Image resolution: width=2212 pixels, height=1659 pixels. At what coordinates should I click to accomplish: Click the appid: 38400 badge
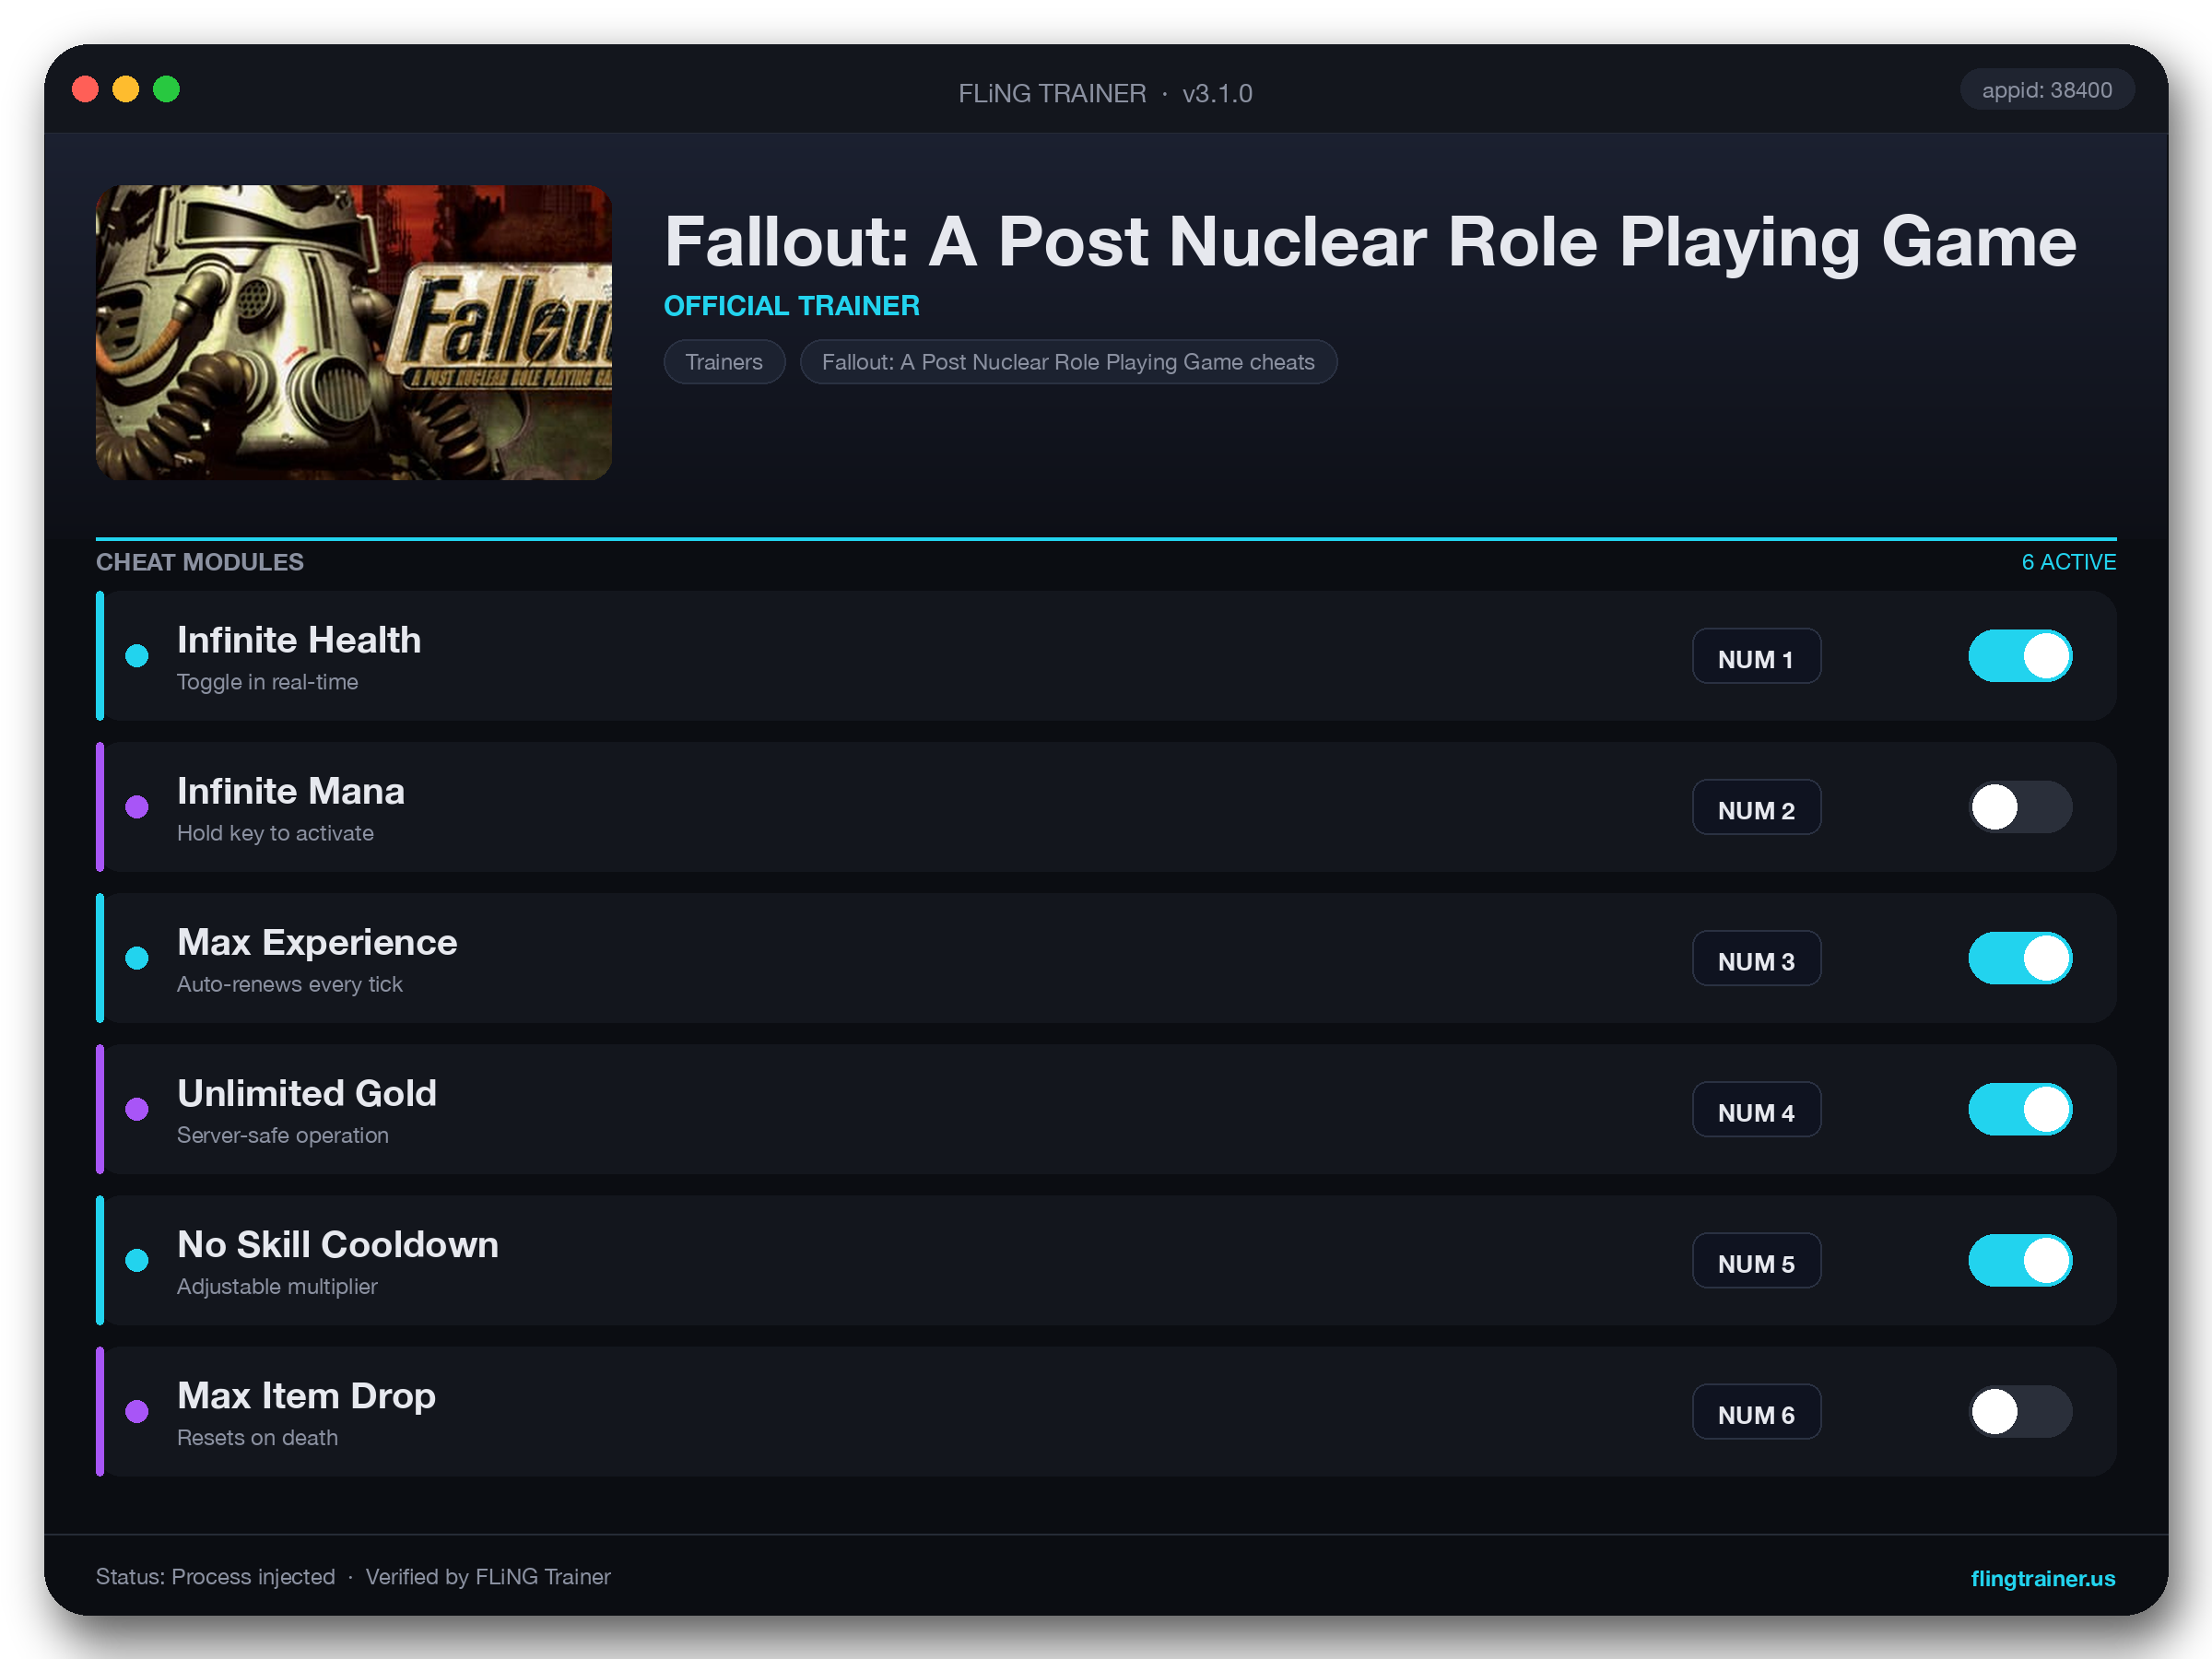point(2046,90)
